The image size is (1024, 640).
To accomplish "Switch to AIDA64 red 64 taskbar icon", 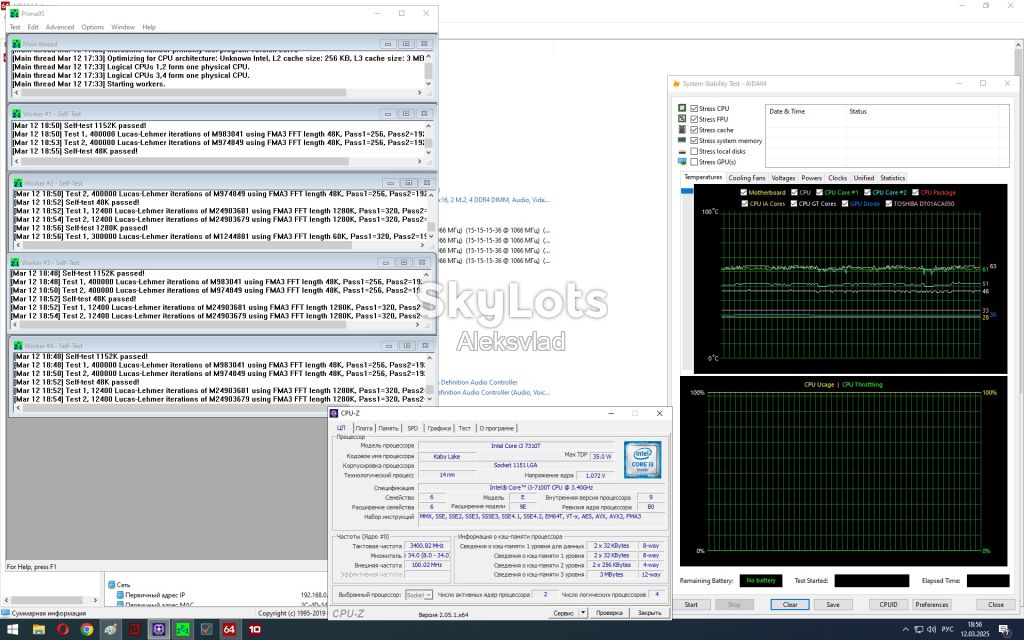I will tap(229, 630).
